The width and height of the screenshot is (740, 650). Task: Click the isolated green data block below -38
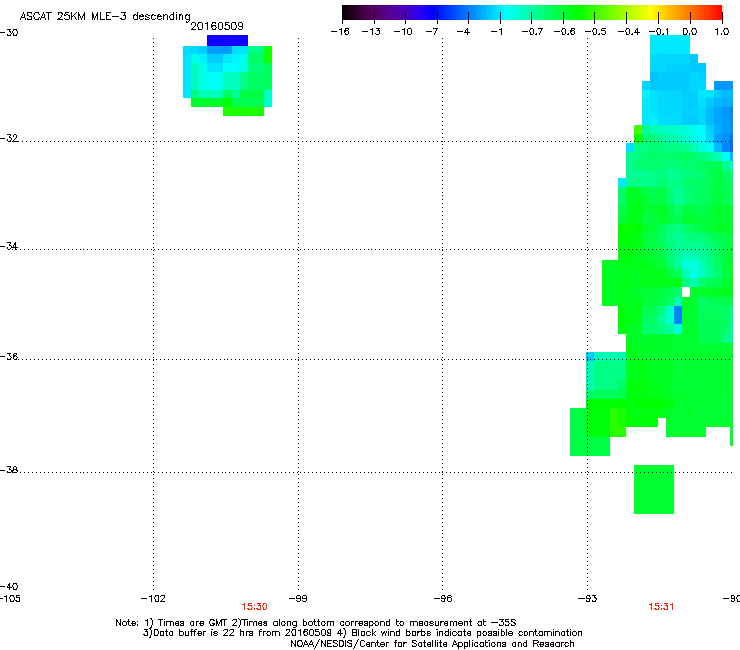[654, 490]
